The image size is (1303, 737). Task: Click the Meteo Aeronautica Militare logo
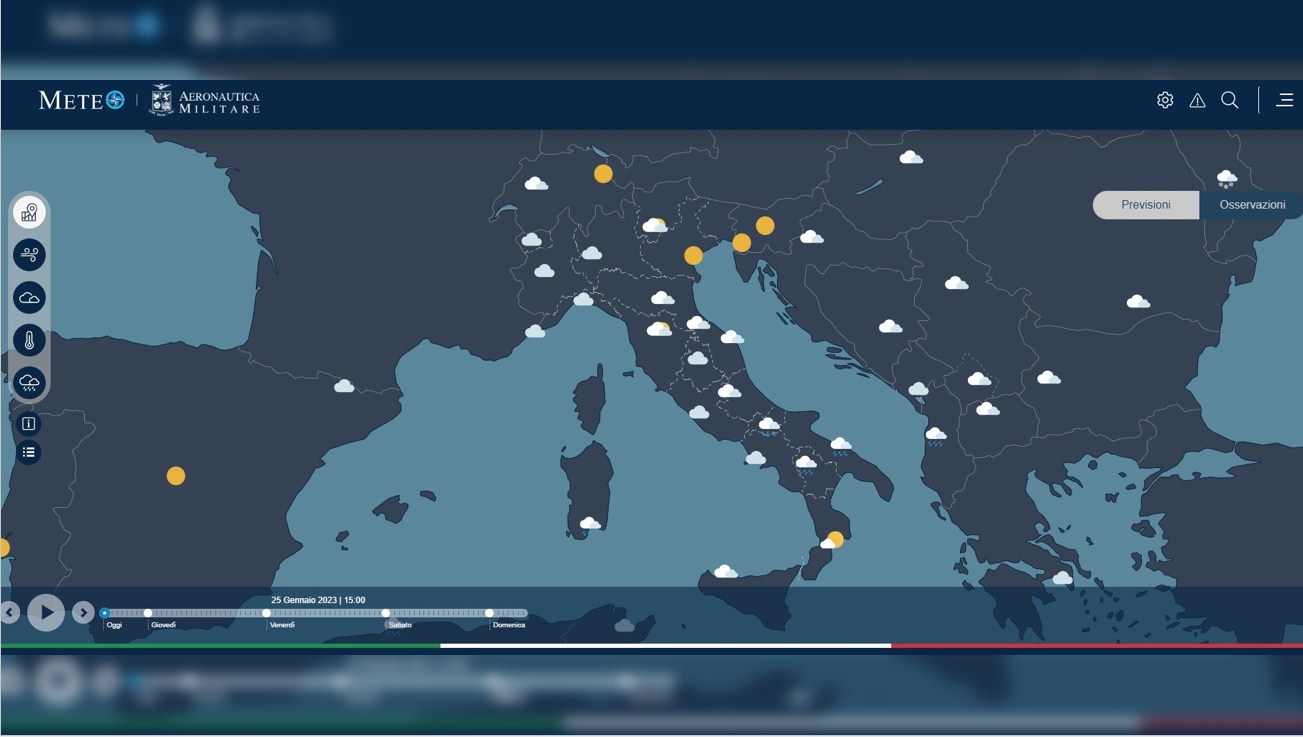pyautogui.click(x=149, y=100)
